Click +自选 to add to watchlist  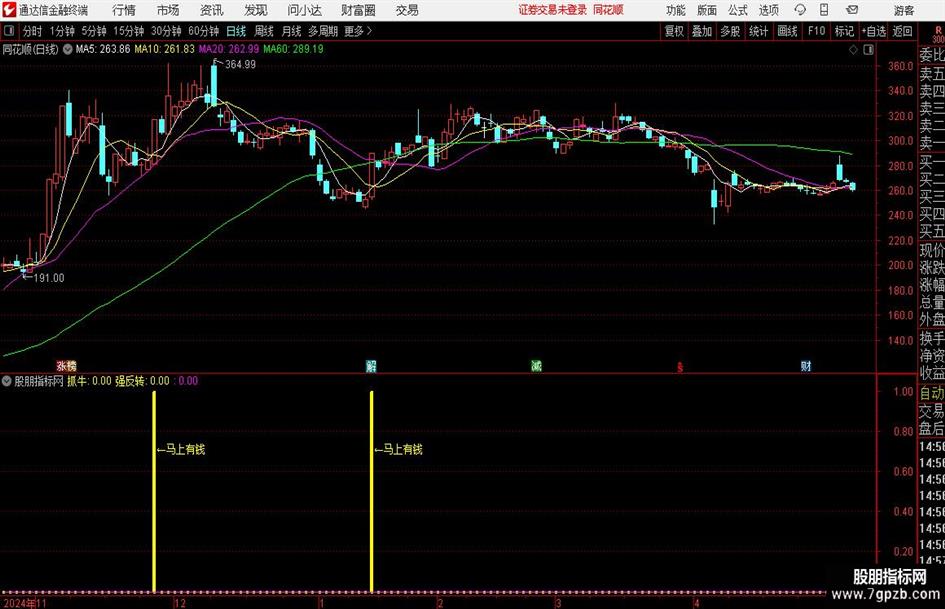874,31
